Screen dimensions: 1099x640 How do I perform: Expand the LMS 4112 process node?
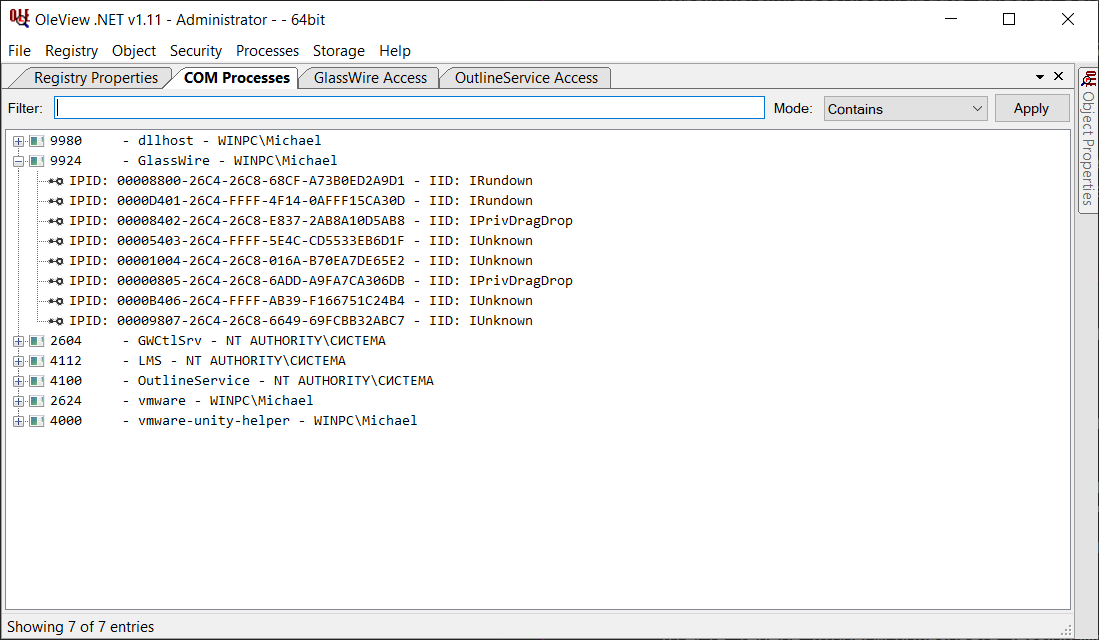18,361
